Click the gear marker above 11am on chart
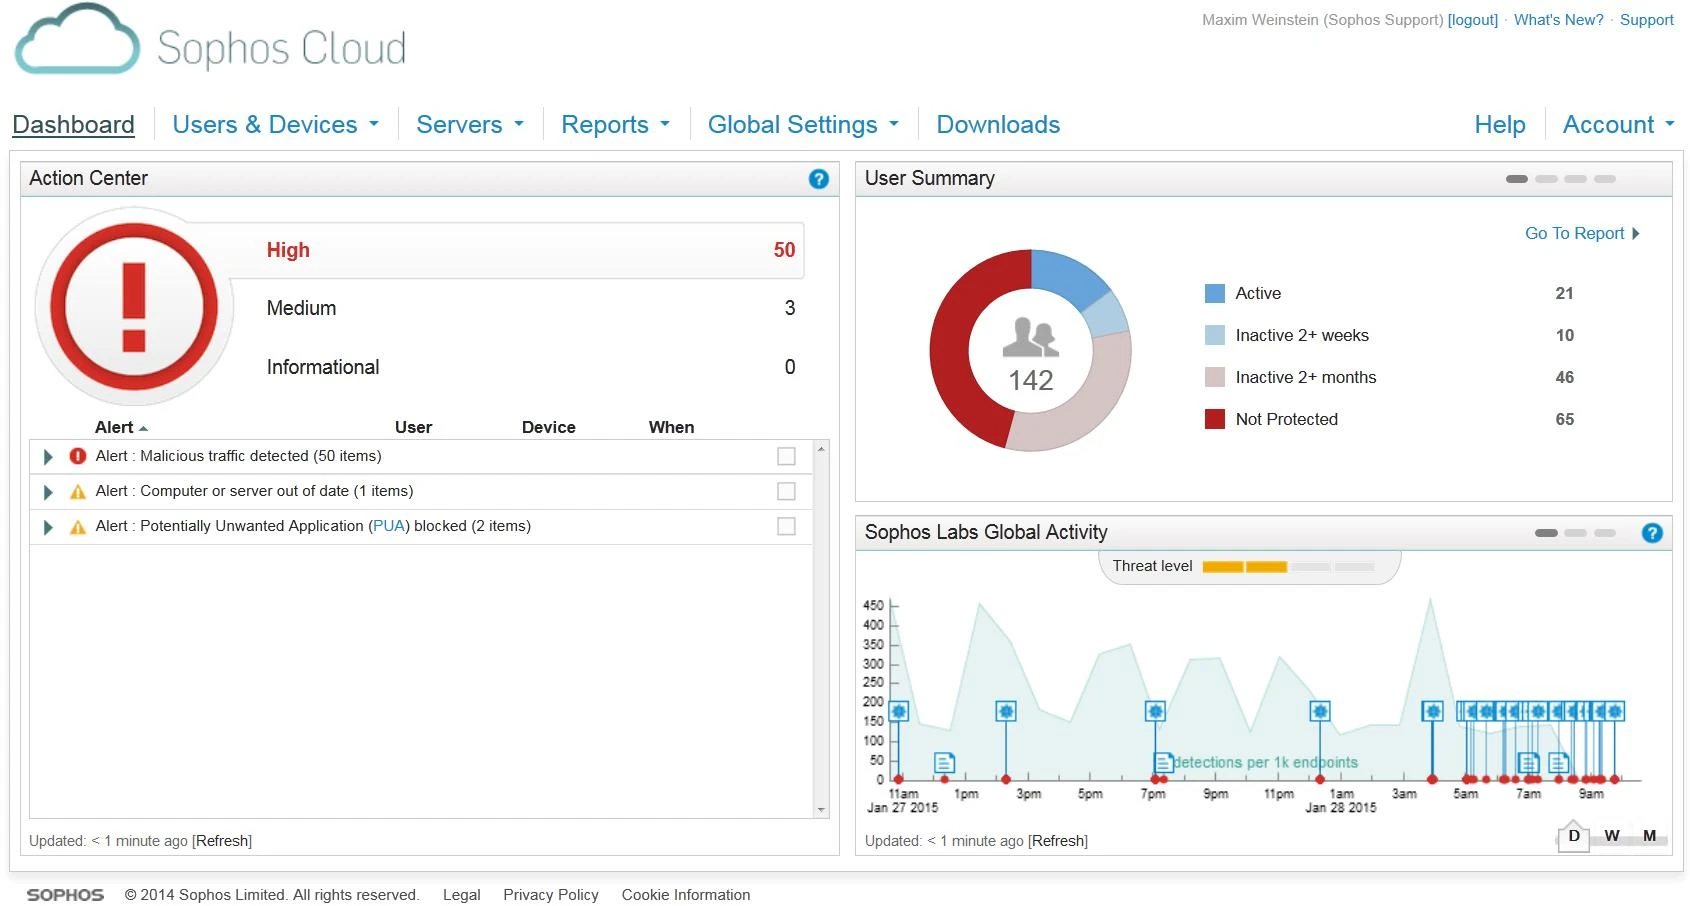This screenshot has width=1690, height=906. pos(899,711)
